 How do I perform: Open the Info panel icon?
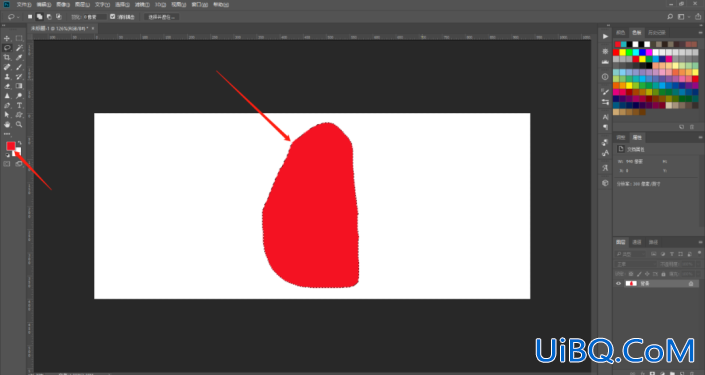tap(605, 77)
